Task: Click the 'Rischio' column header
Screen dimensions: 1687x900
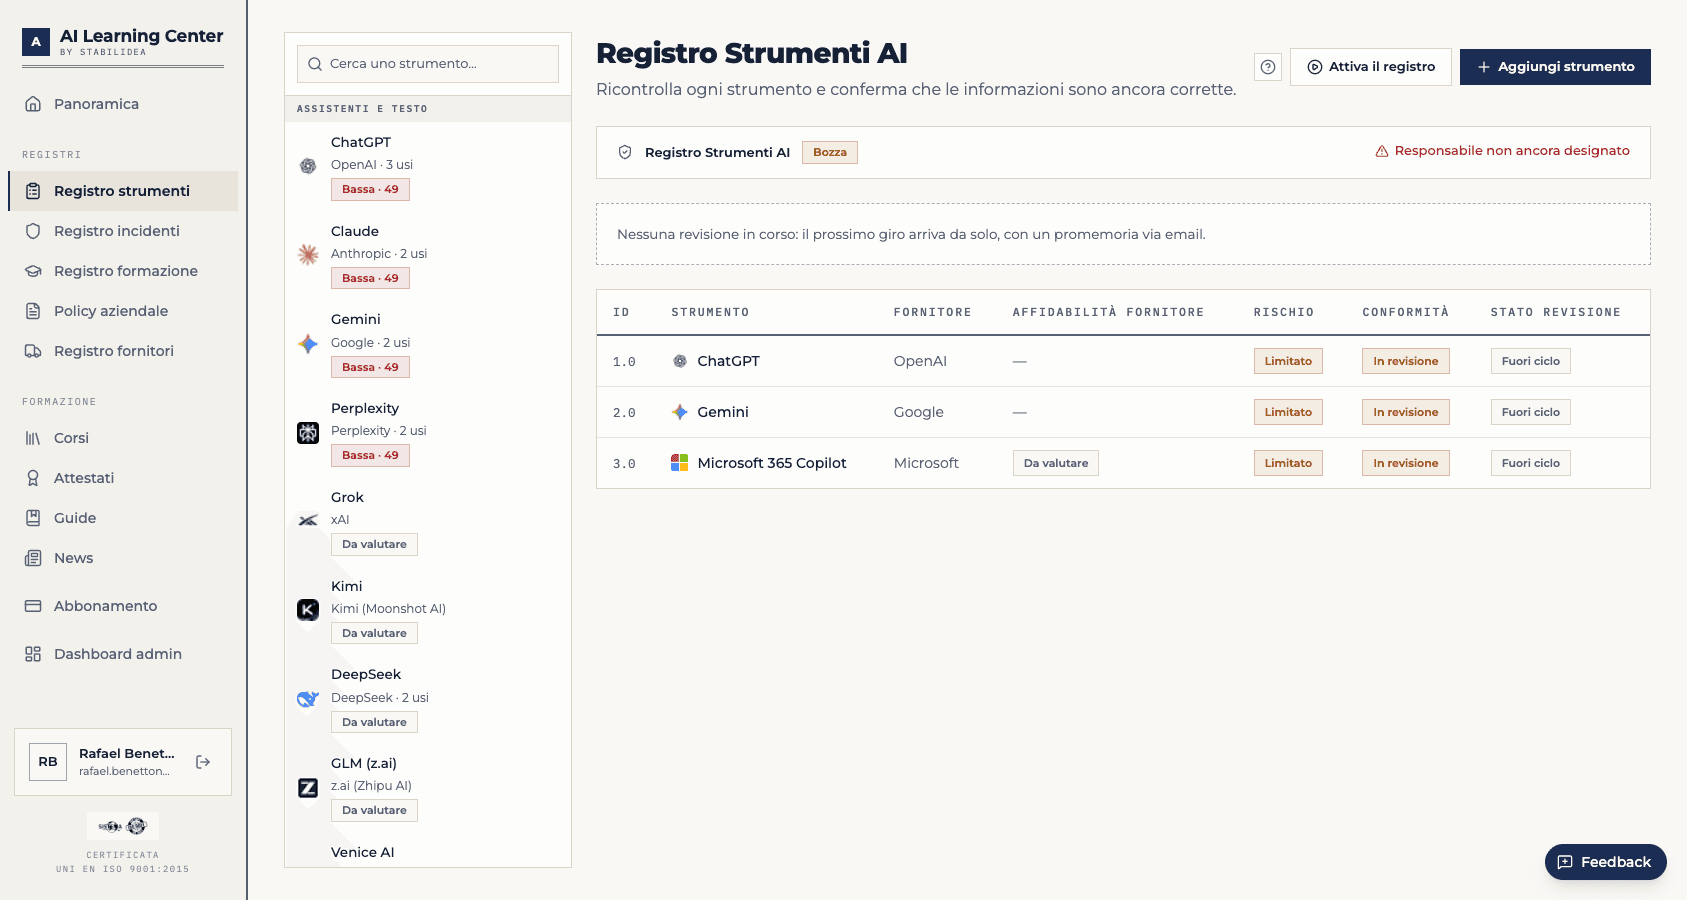Action: point(1284,312)
